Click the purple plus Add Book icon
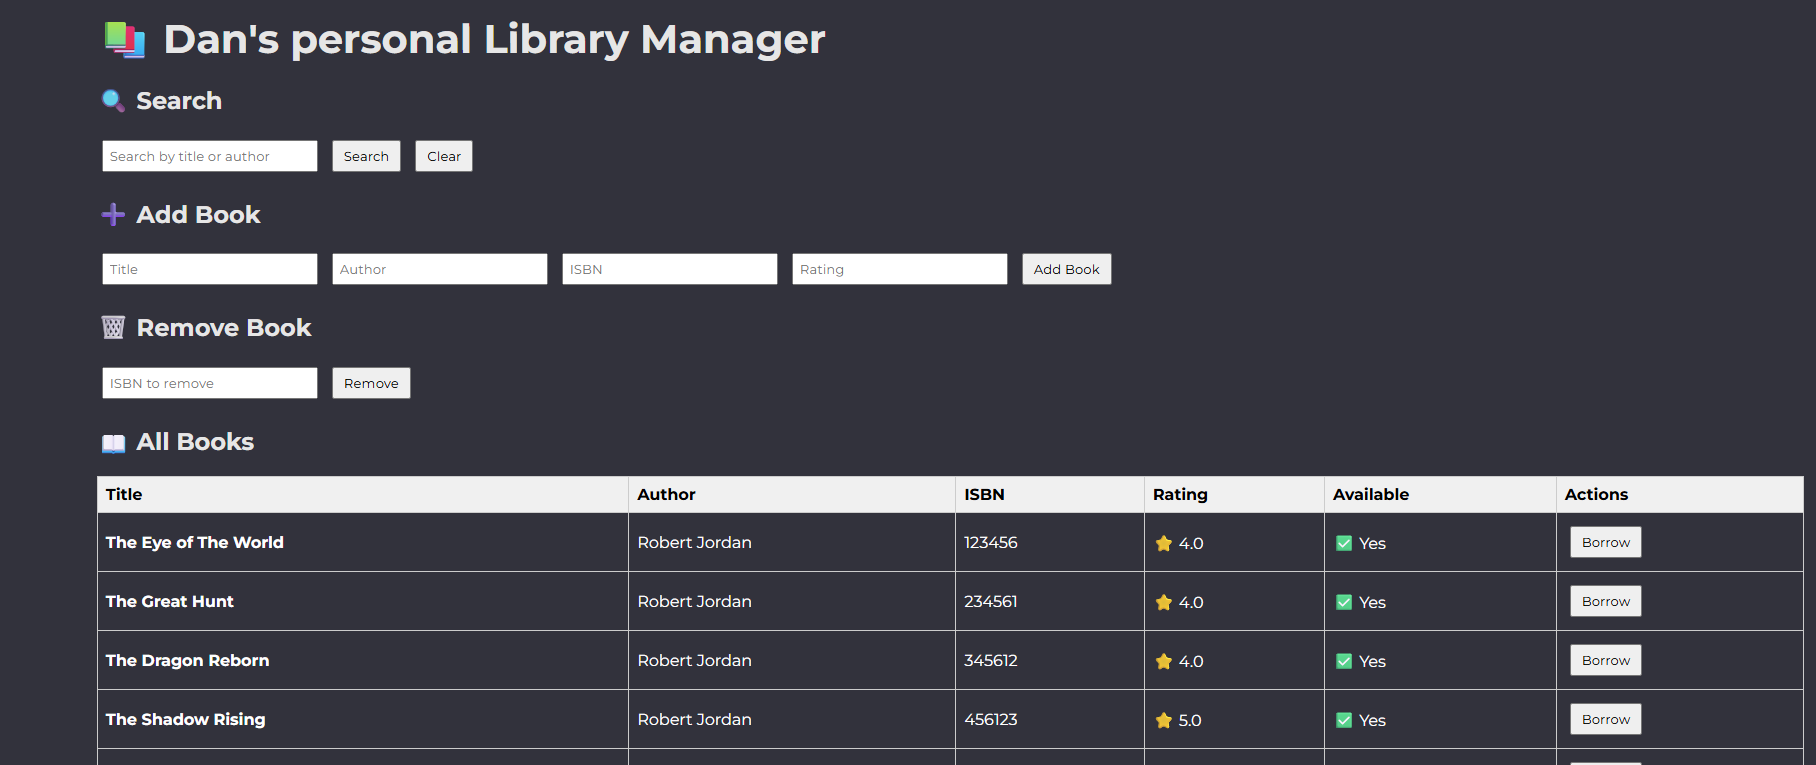The width and height of the screenshot is (1816, 765). pos(113,214)
